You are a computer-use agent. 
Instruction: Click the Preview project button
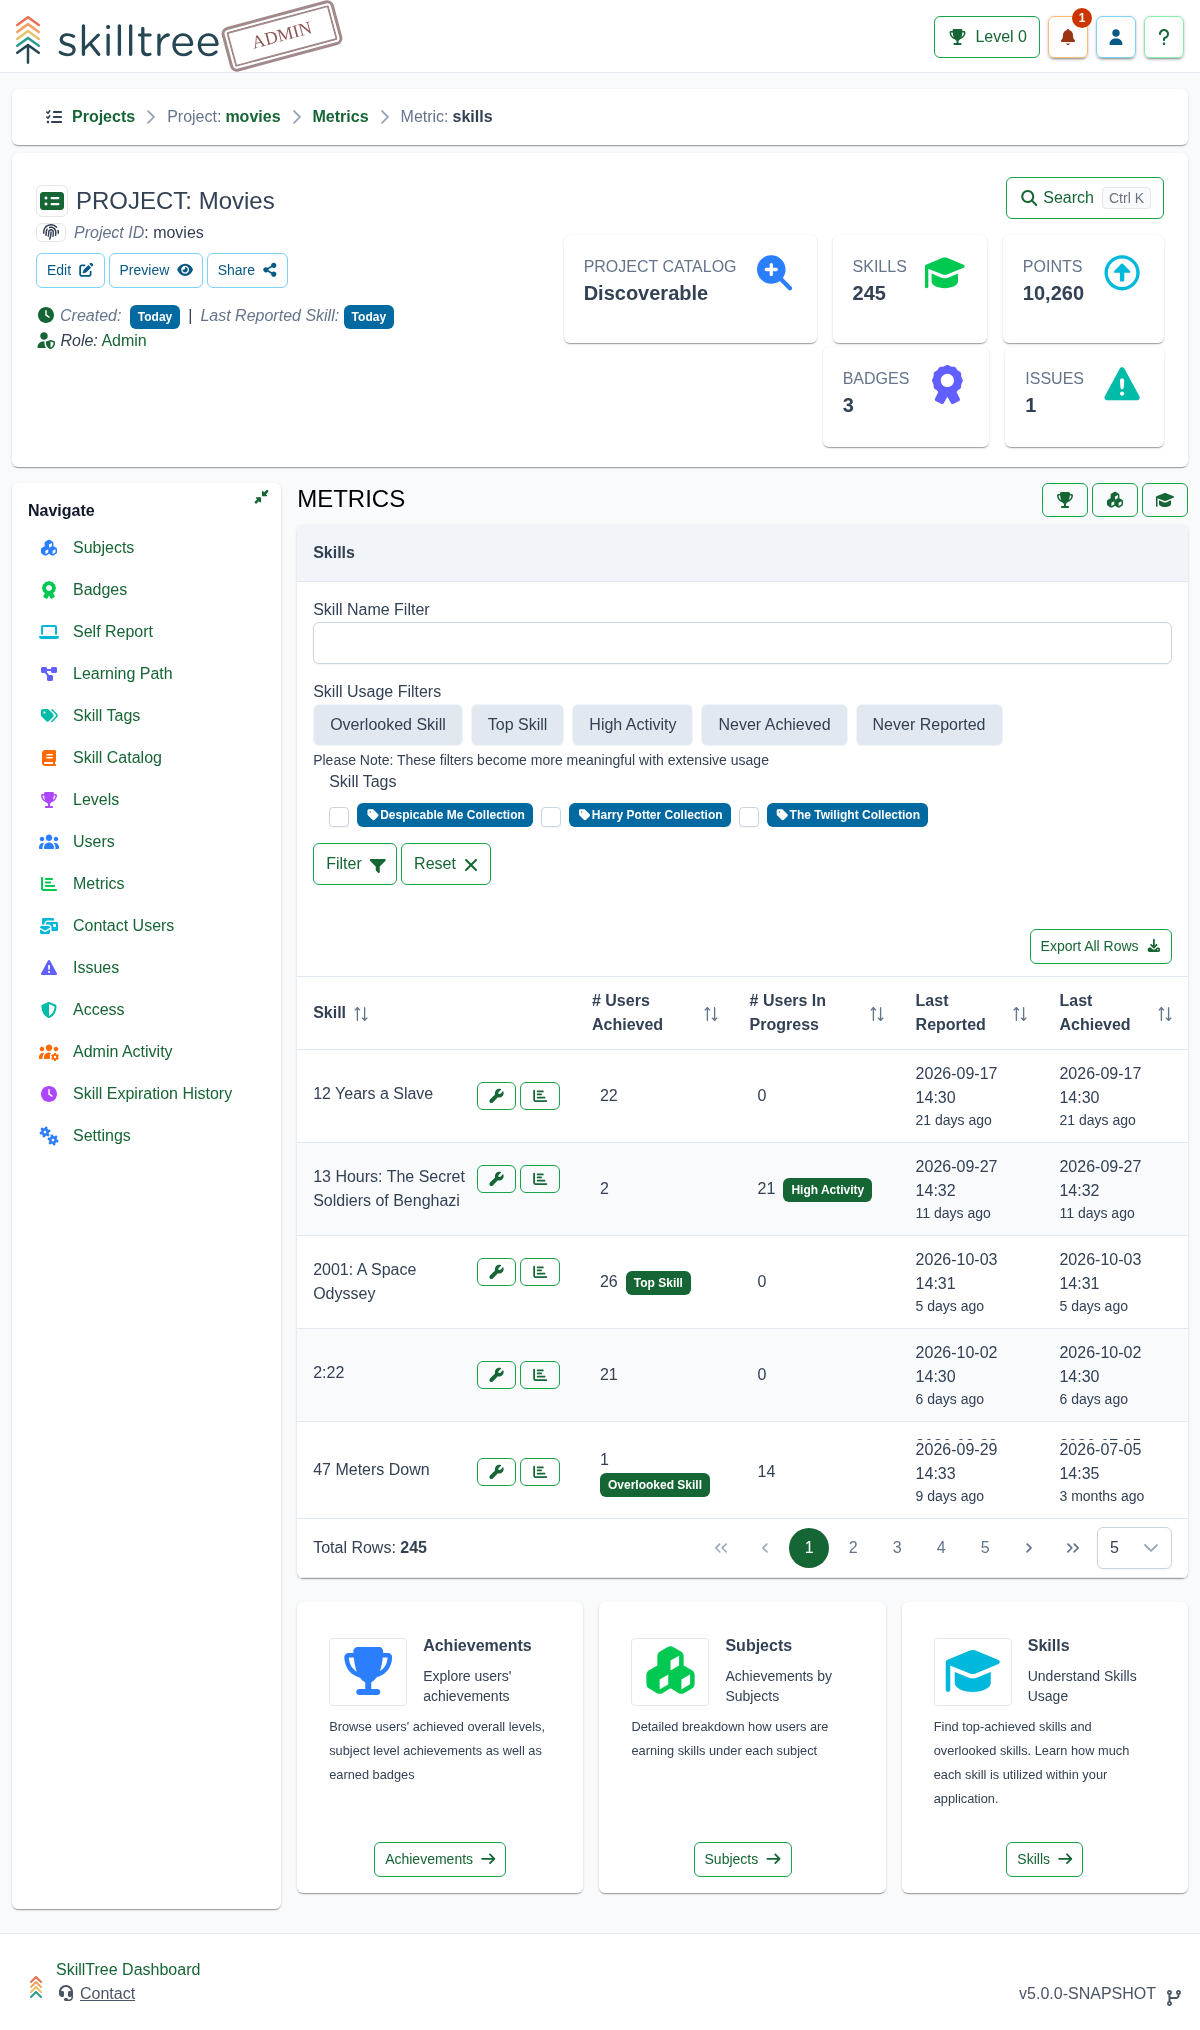click(x=156, y=270)
